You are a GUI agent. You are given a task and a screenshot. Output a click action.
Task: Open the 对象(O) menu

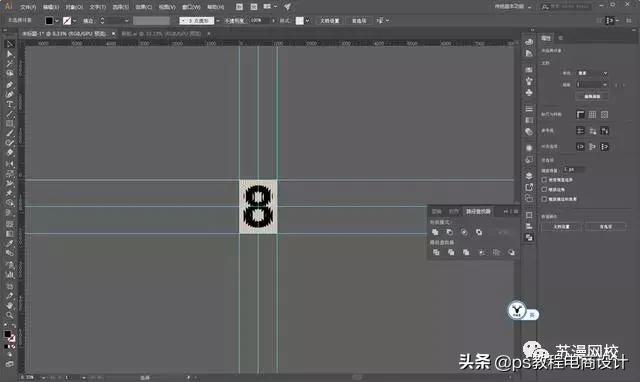(x=74, y=7)
